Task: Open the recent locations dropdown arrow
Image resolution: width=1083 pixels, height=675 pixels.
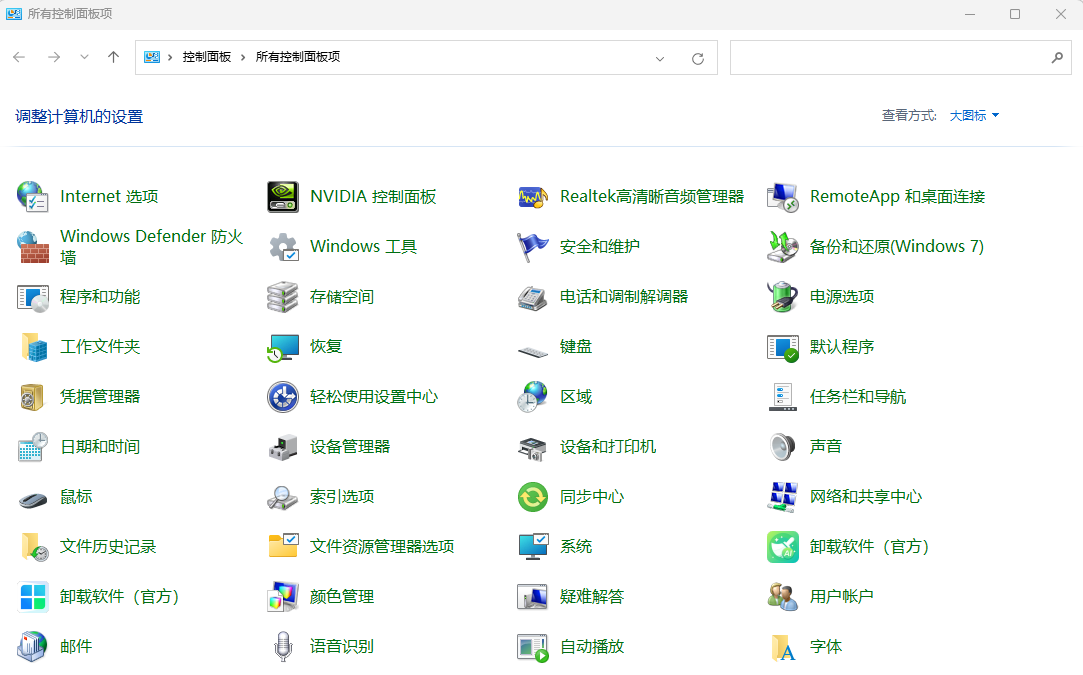Action: coord(84,57)
